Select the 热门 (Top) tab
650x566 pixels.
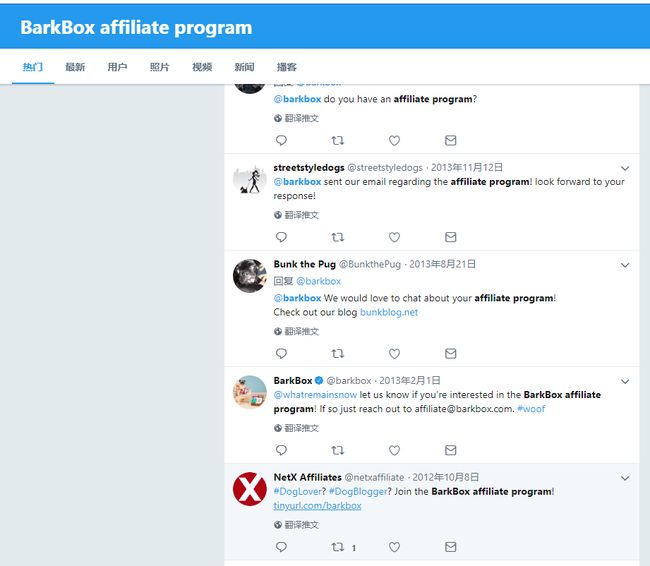(x=33, y=67)
